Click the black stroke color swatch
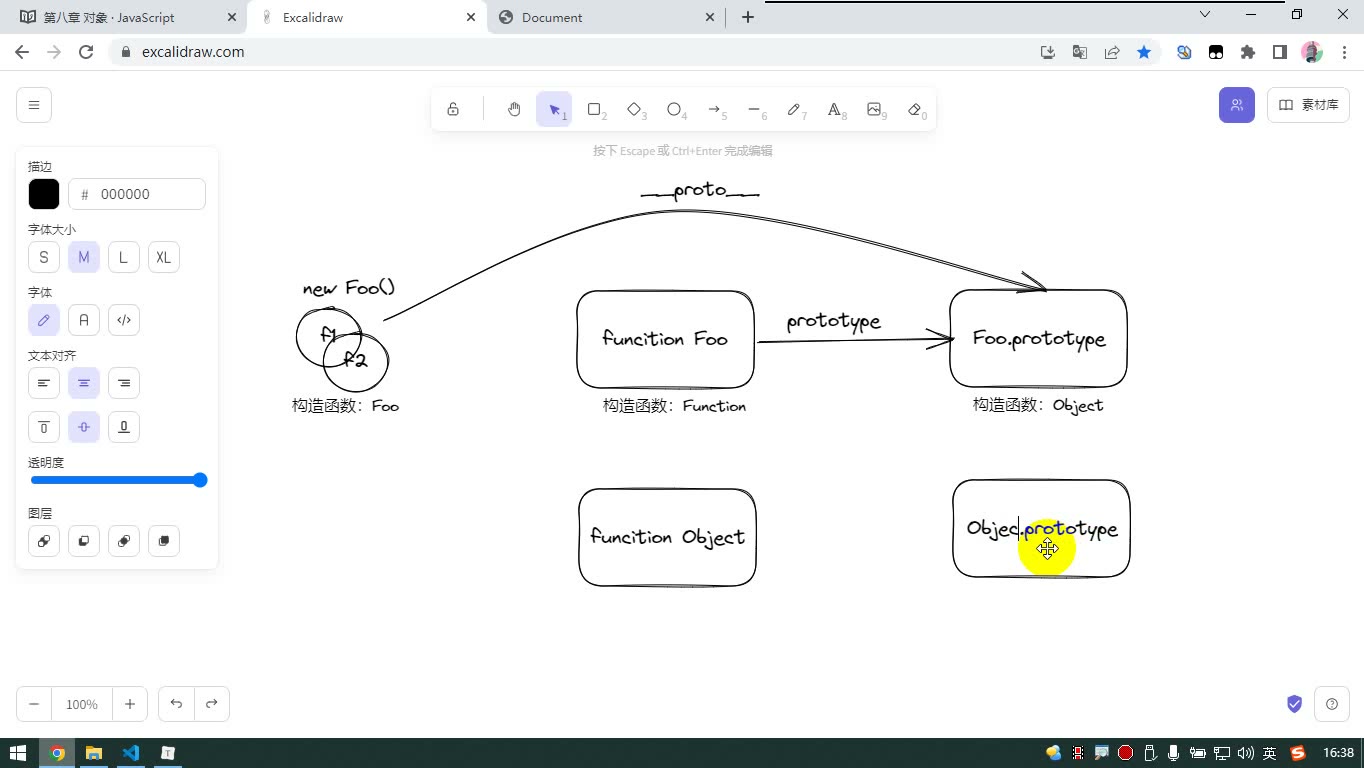 coord(44,194)
